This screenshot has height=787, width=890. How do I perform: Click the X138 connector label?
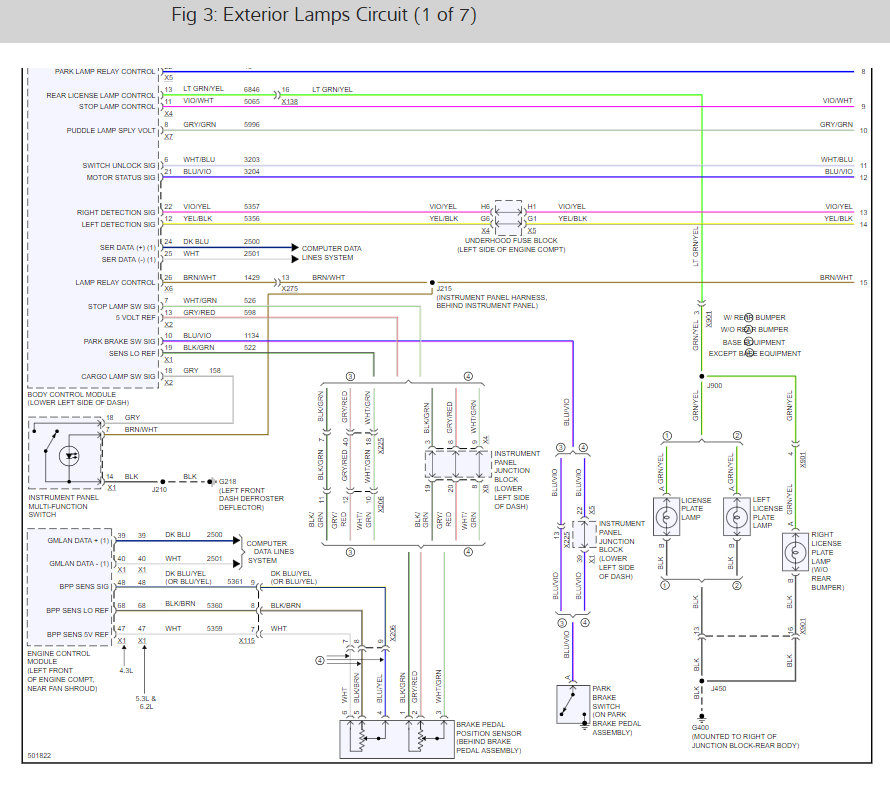click(x=289, y=102)
